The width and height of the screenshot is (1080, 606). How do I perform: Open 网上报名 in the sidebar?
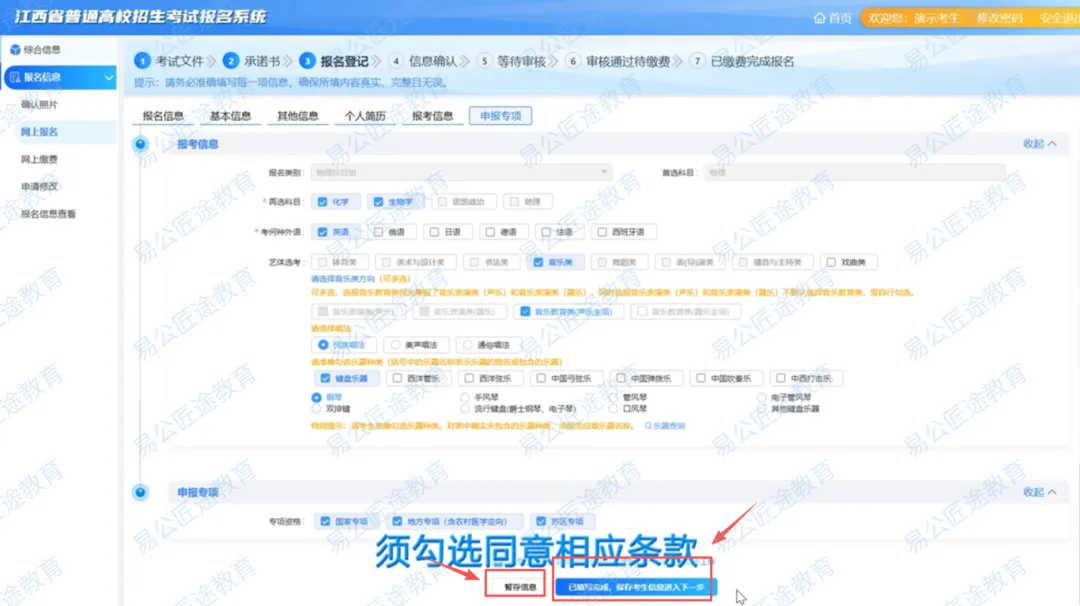pyautogui.click(x=39, y=132)
